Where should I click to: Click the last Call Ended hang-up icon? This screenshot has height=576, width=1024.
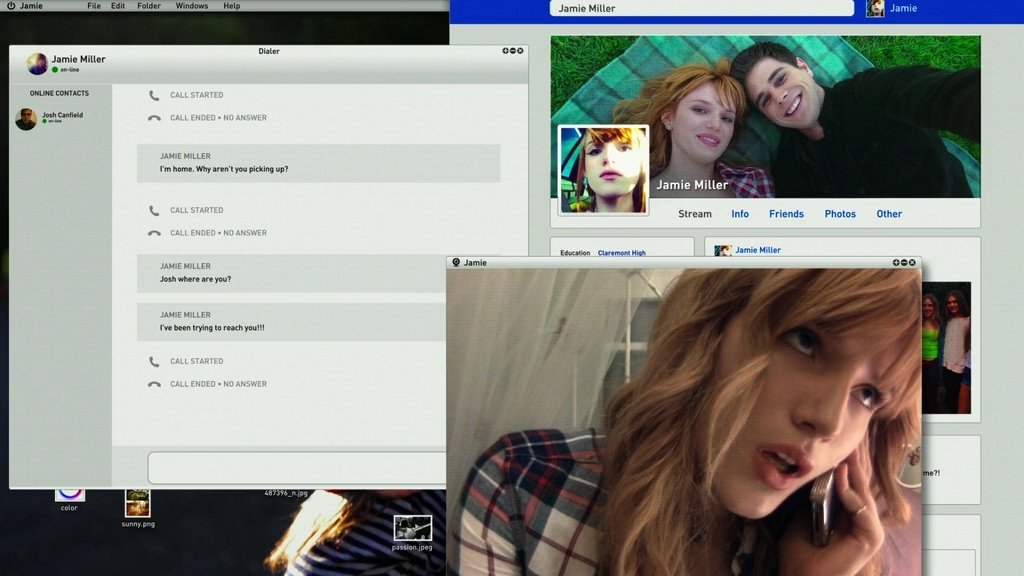(154, 384)
